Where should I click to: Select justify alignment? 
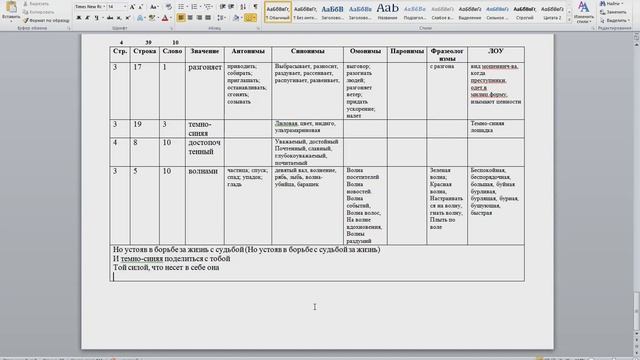(x=208, y=18)
